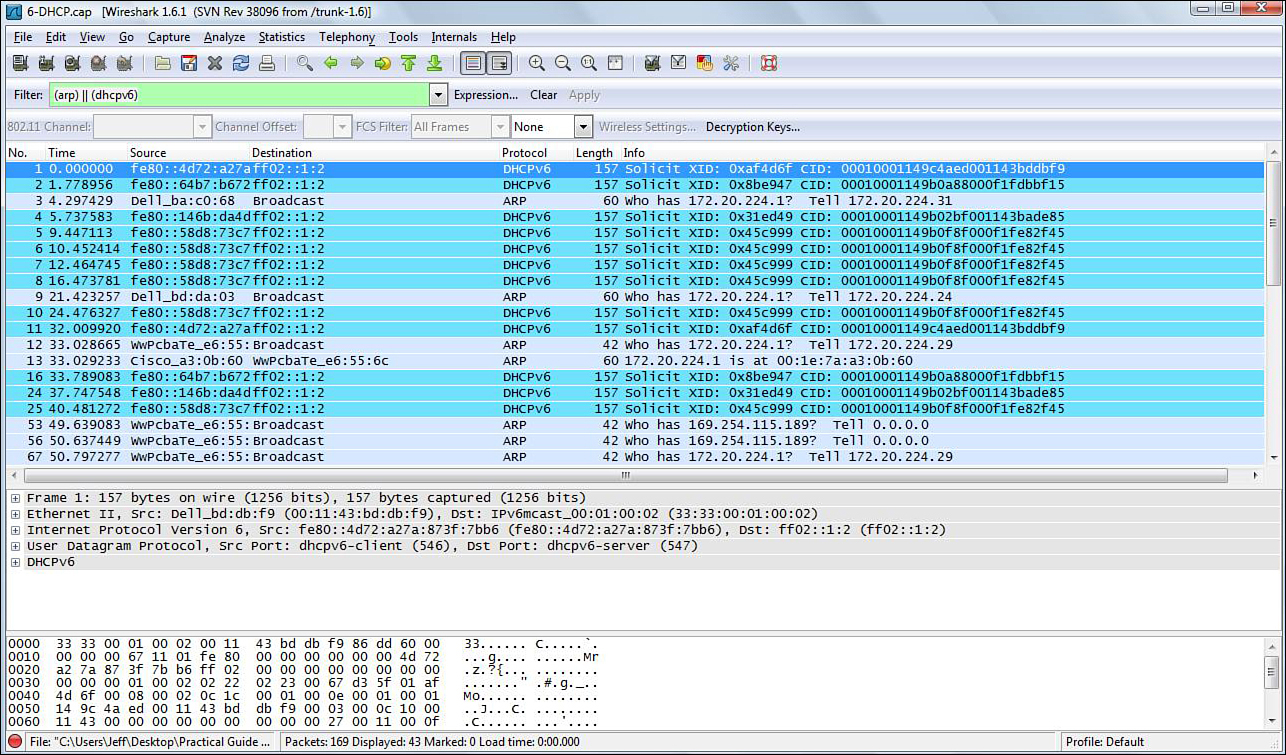Image resolution: width=1286 pixels, height=755 pixels.
Task: Reload this capture file icon
Action: (241, 63)
